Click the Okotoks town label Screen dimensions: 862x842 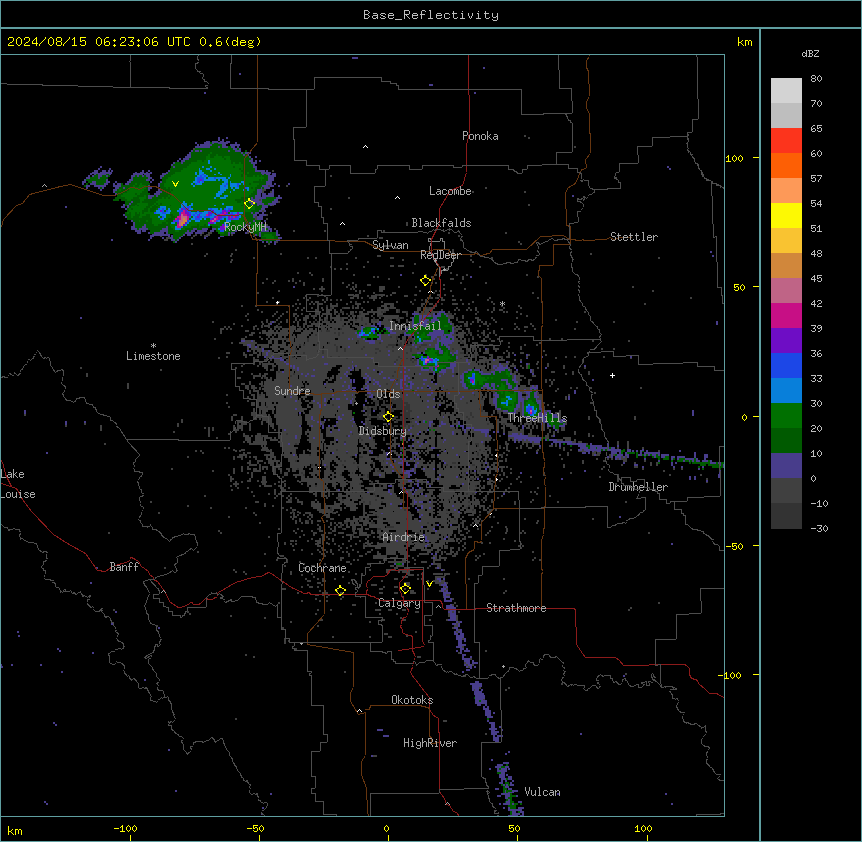[412, 700]
